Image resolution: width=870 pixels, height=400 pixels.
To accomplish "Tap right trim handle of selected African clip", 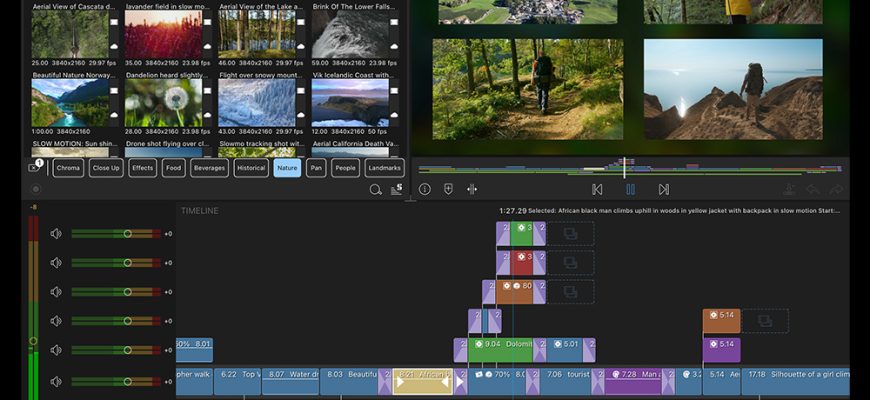I will tap(446, 382).
